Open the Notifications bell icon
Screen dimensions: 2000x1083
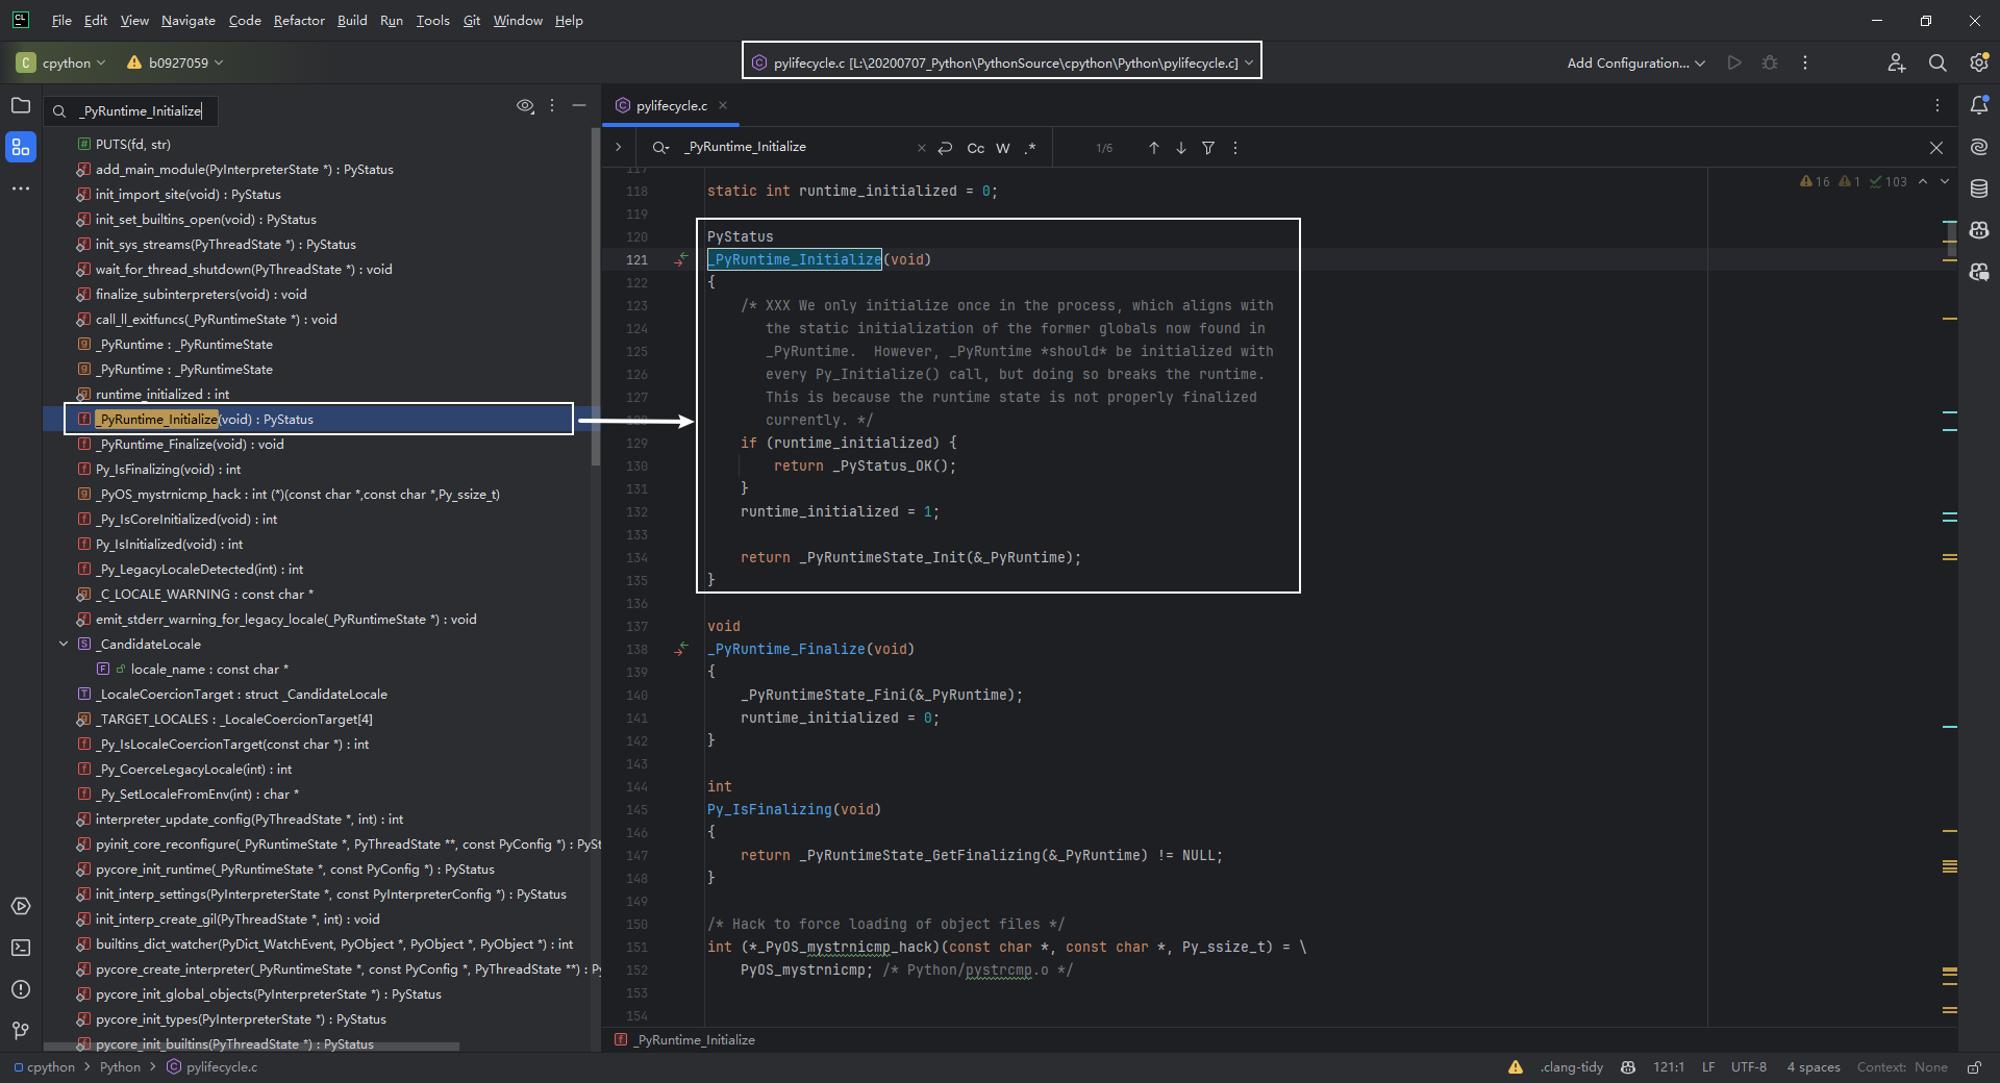pyautogui.click(x=1978, y=105)
